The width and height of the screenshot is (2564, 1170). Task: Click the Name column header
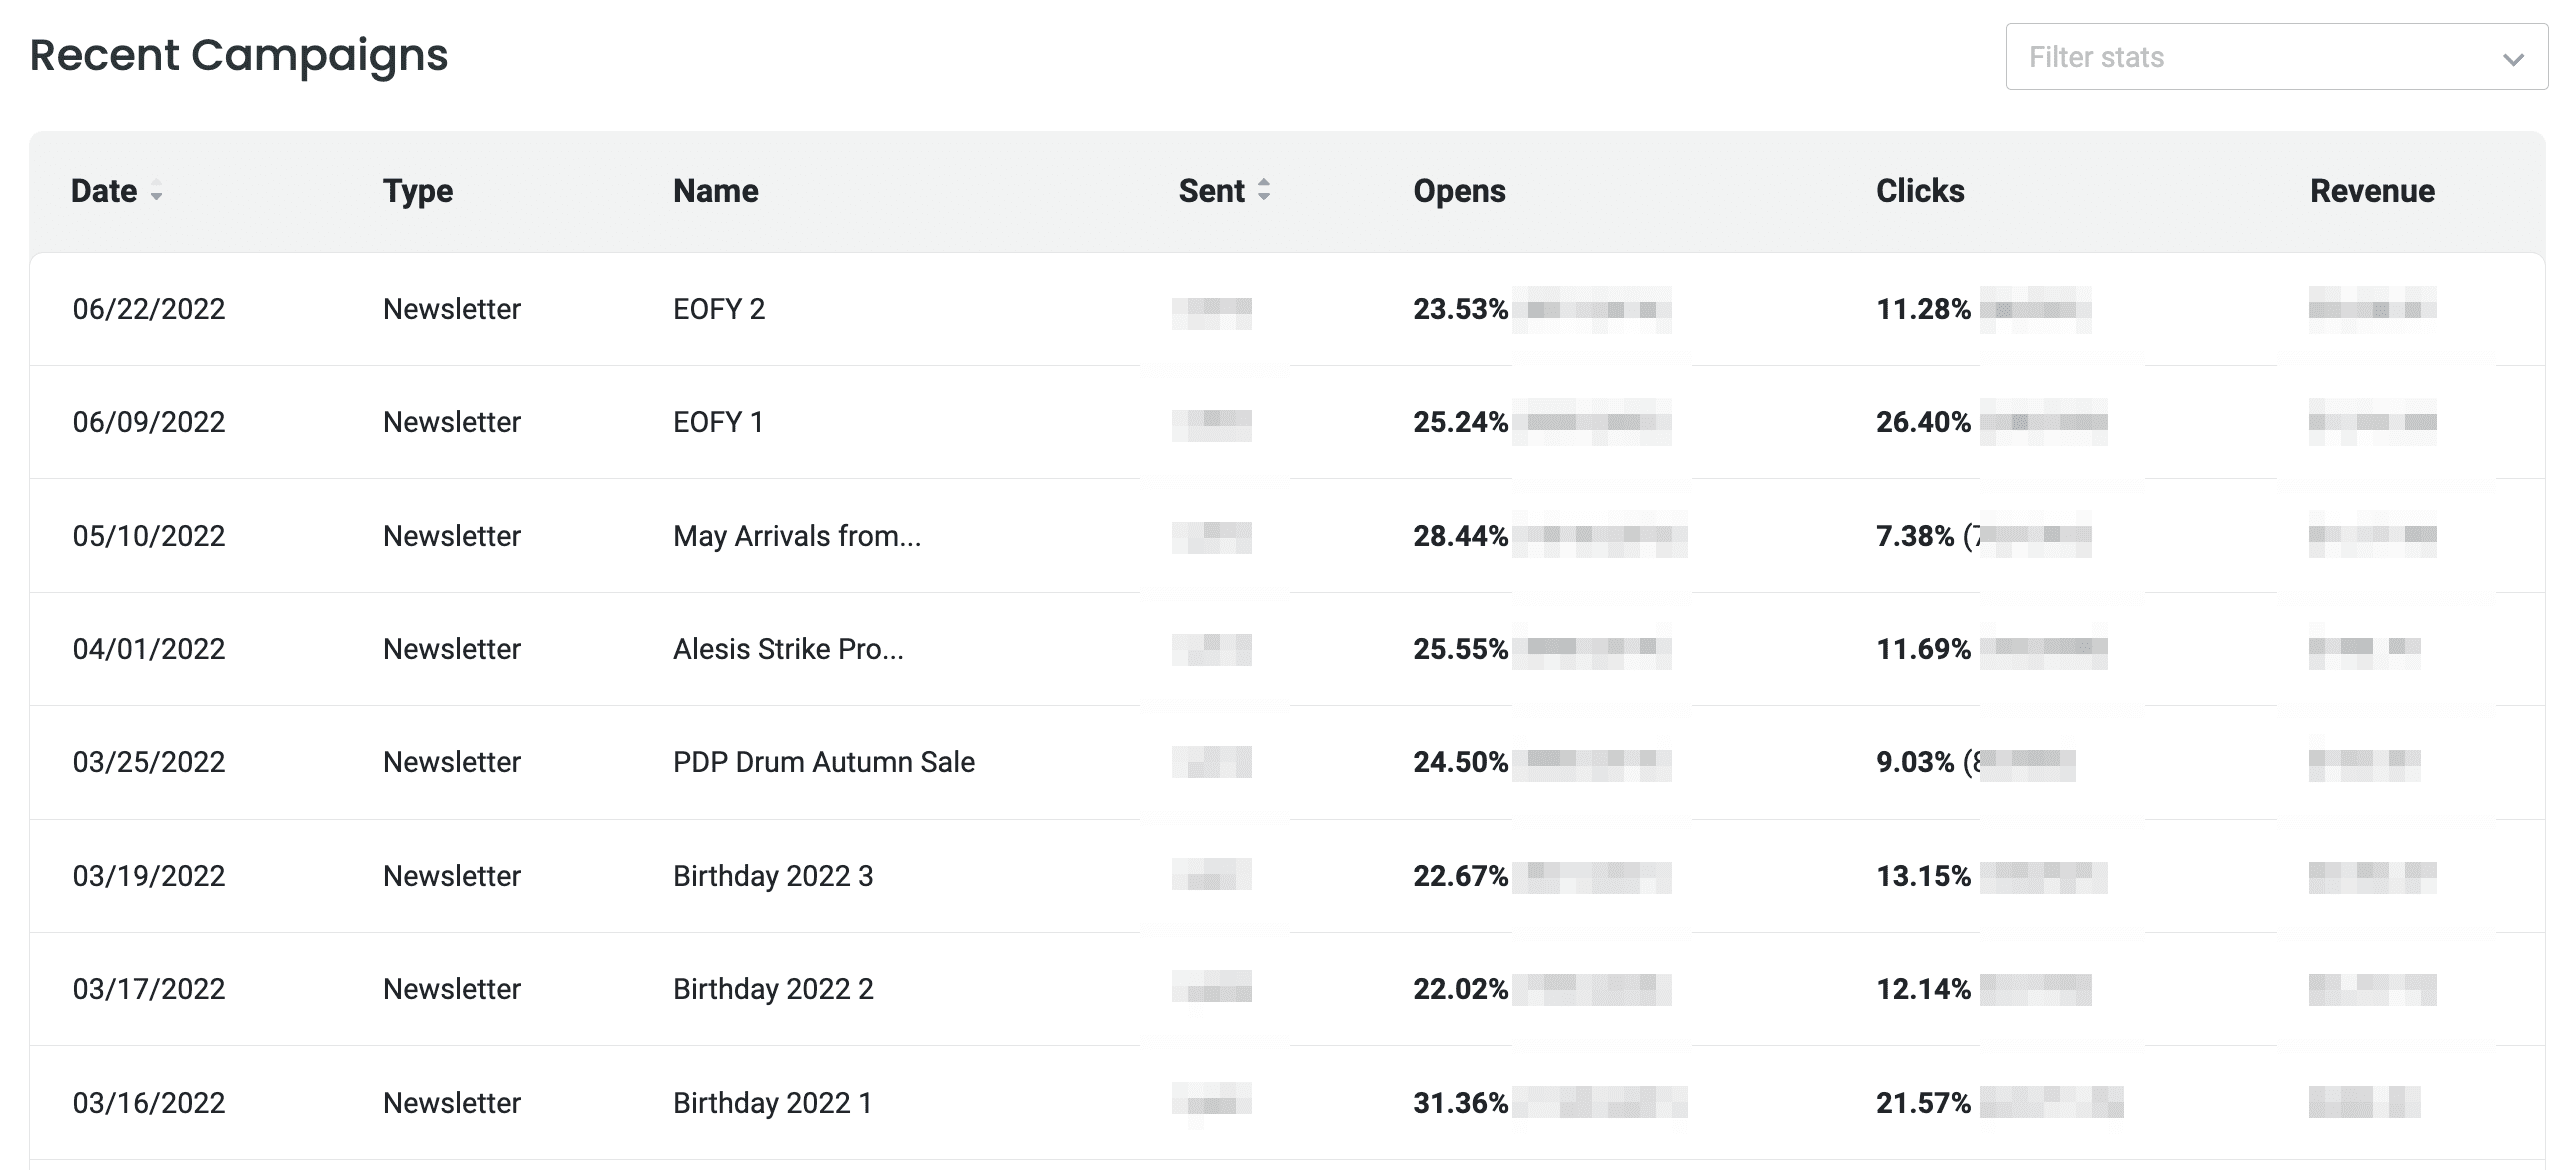pos(715,191)
